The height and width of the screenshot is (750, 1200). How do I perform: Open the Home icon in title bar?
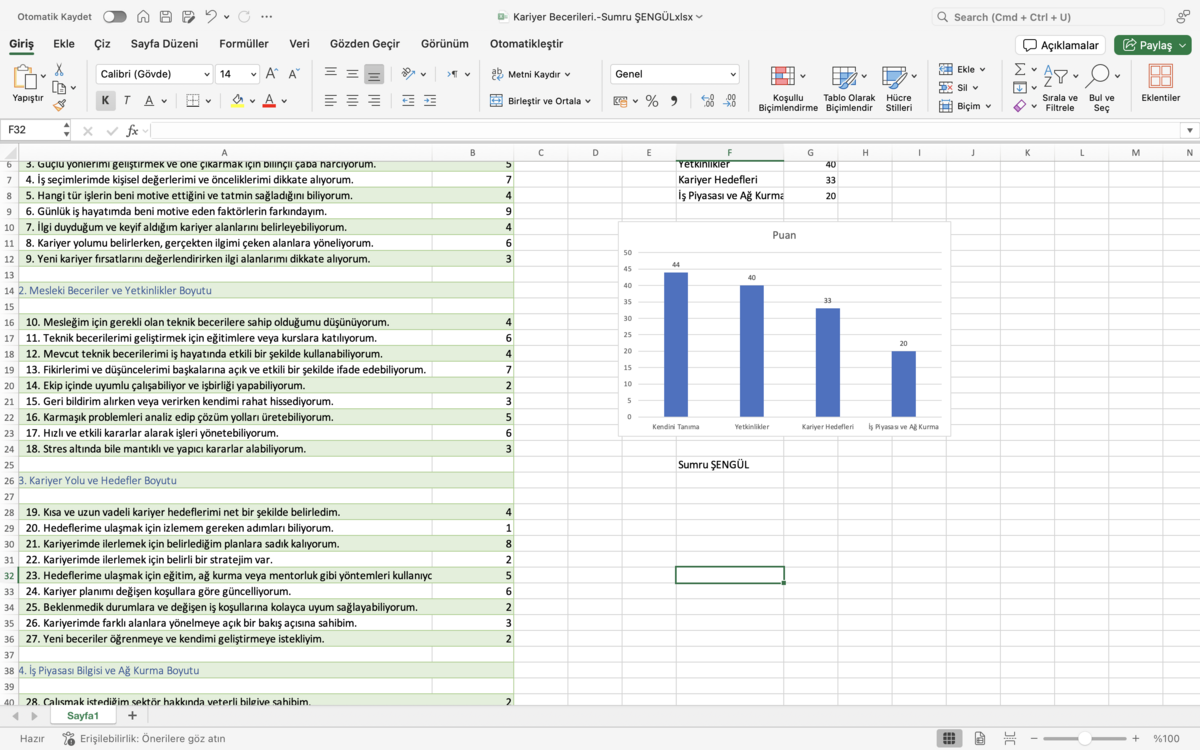click(144, 17)
